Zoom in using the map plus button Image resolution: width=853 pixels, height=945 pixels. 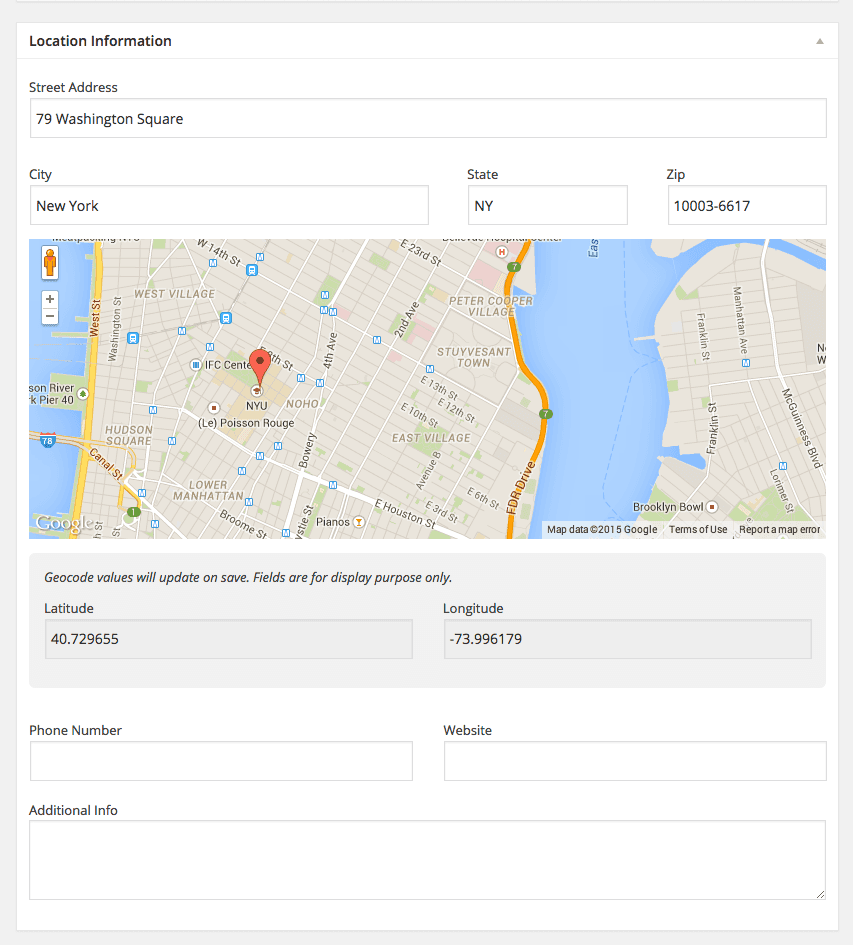click(x=50, y=299)
